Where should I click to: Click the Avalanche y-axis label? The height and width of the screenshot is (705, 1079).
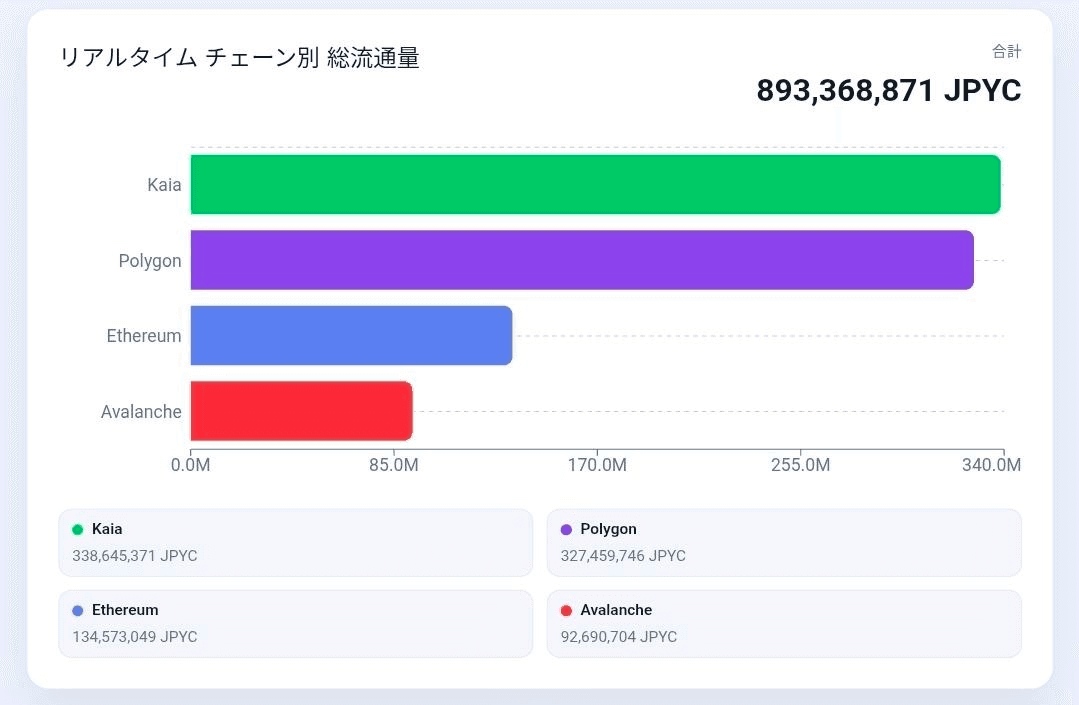[141, 411]
